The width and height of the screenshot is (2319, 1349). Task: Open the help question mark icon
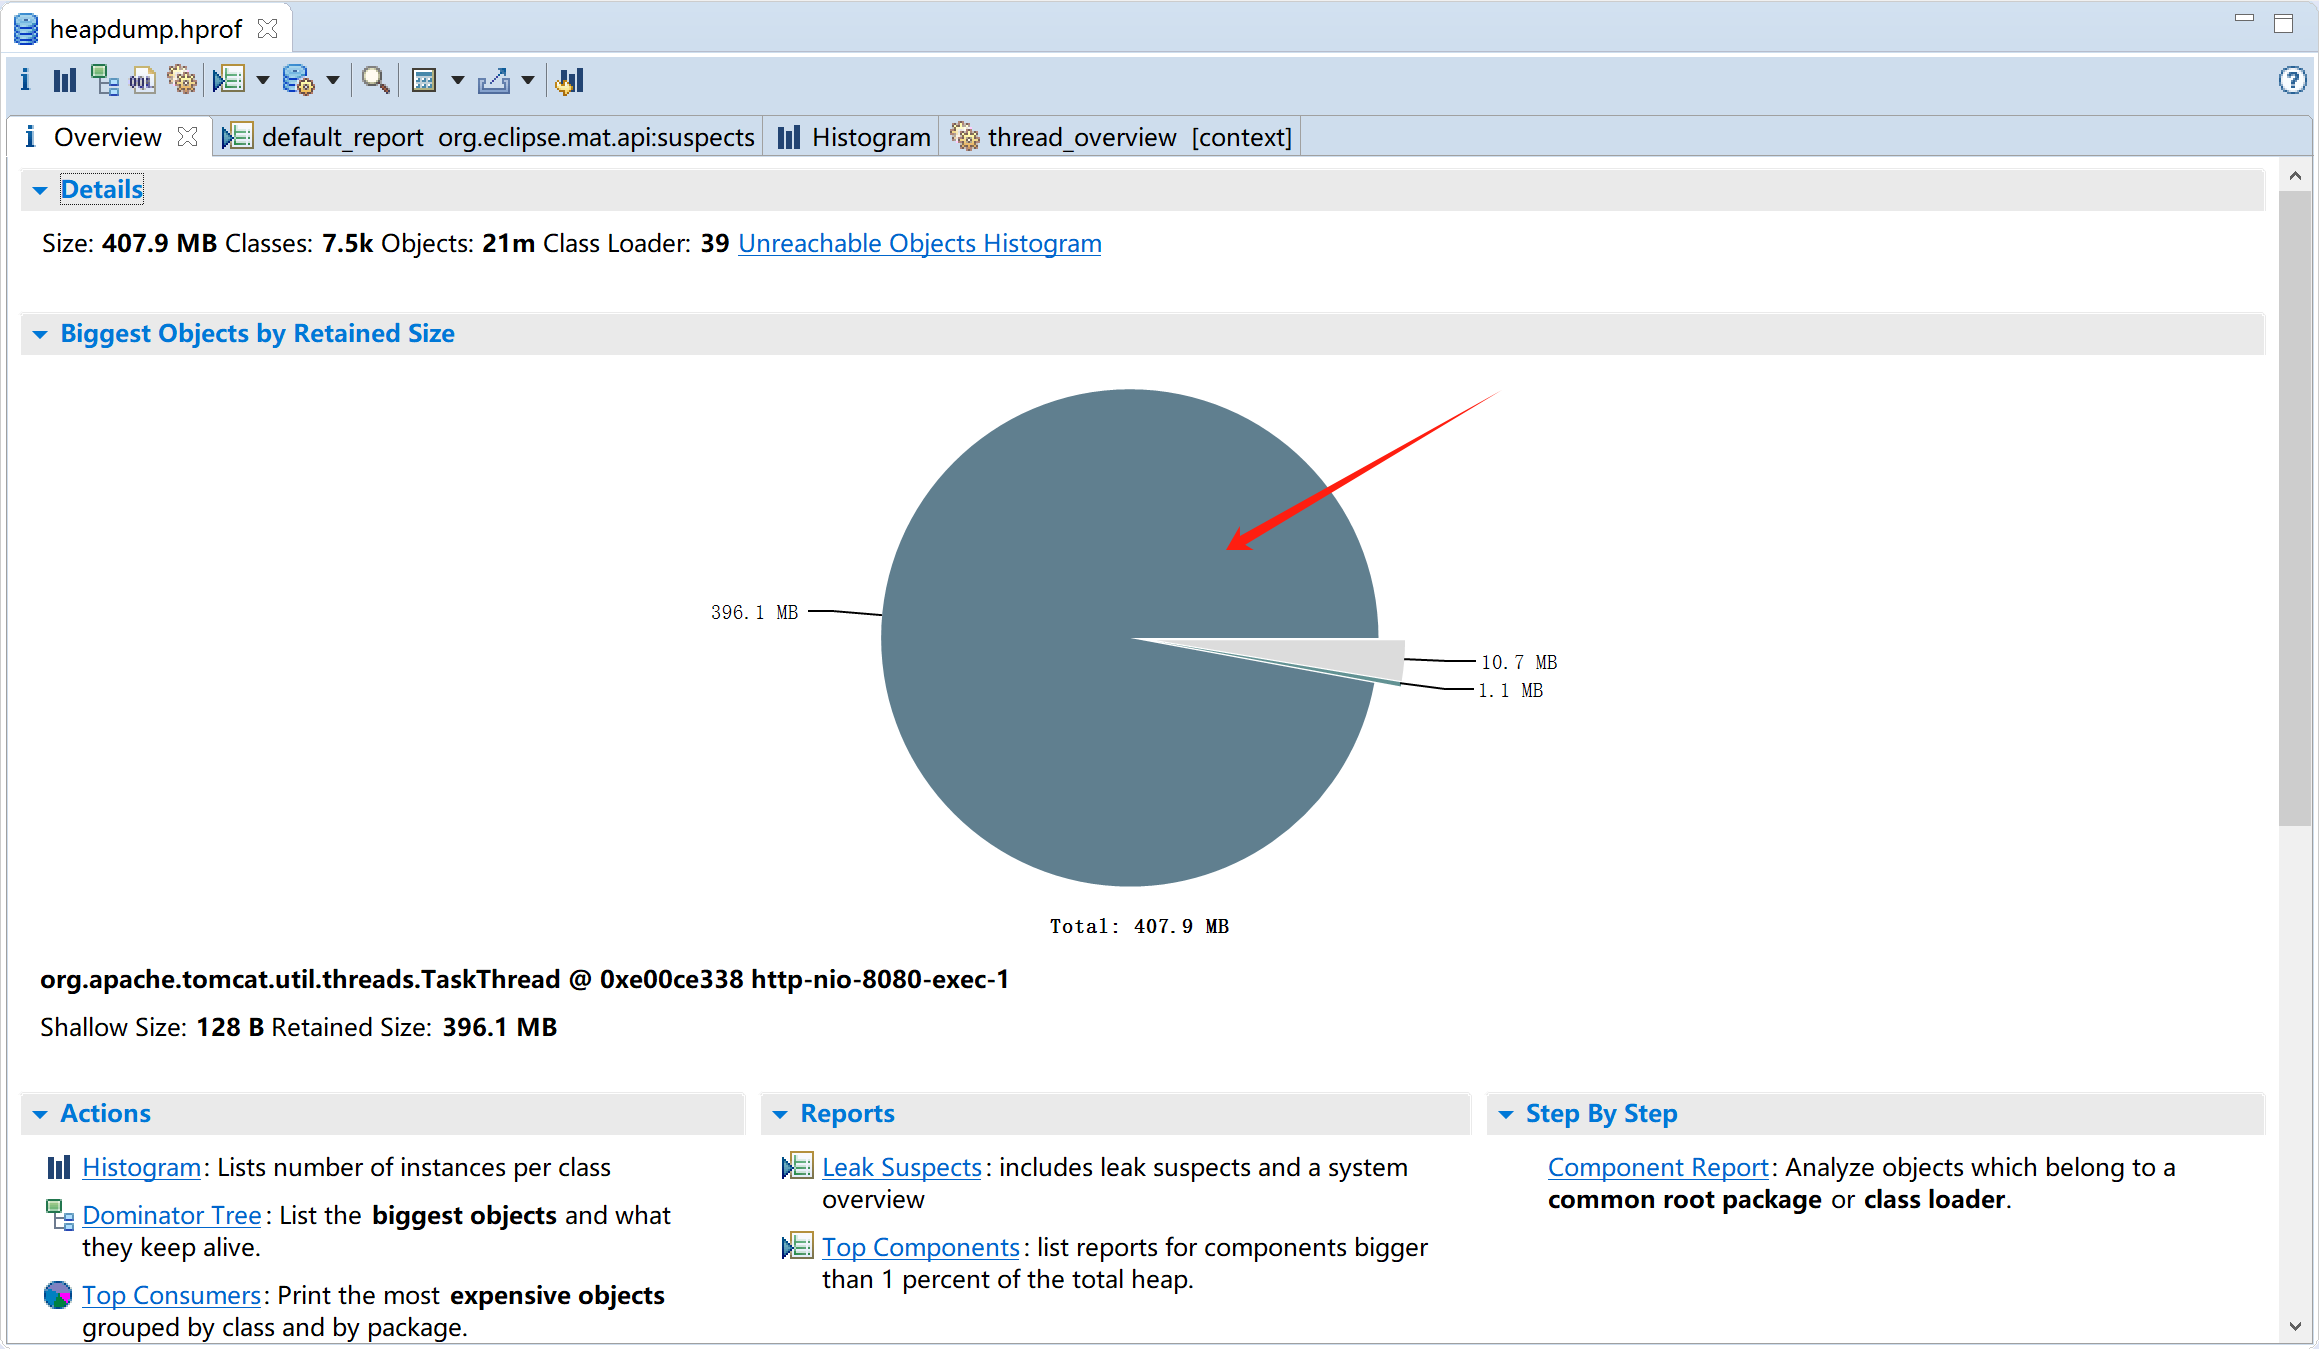point(2292,80)
